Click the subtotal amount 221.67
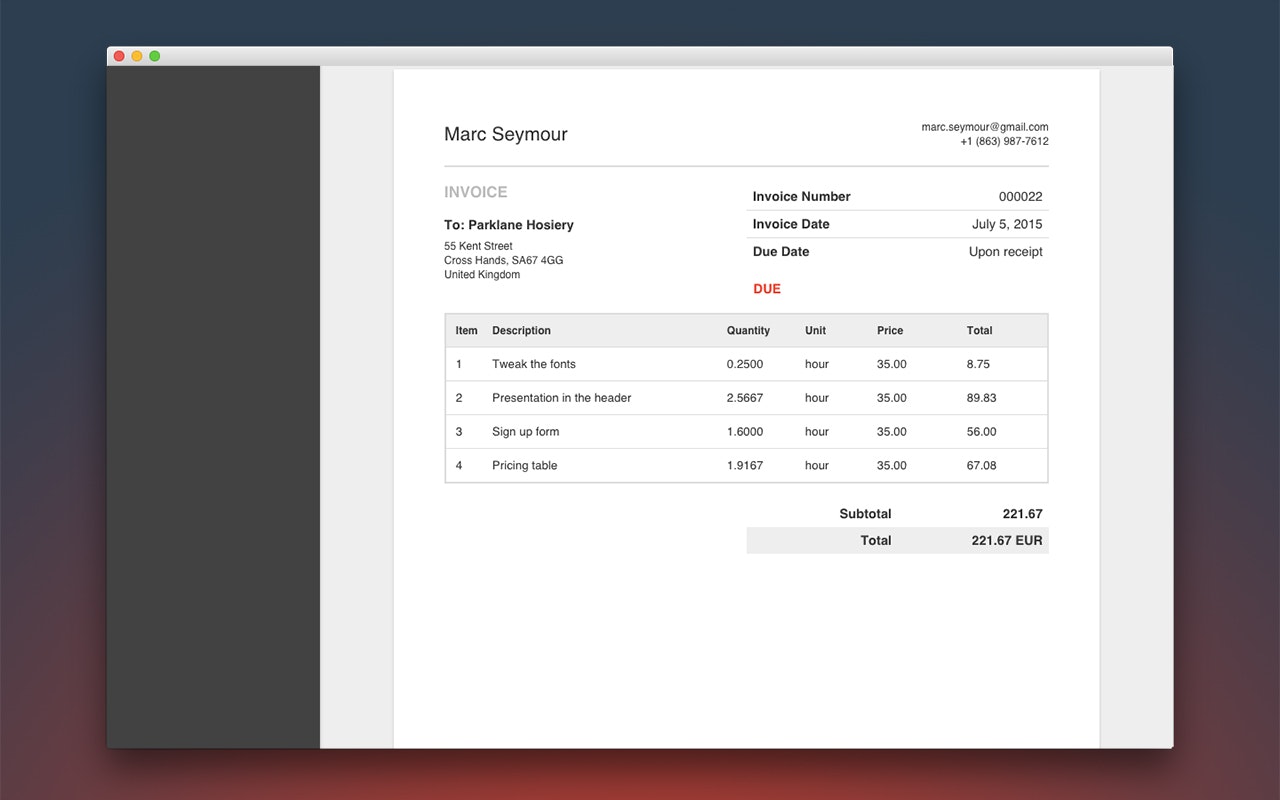The height and width of the screenshot is (800, 1280). [1023, 514]
